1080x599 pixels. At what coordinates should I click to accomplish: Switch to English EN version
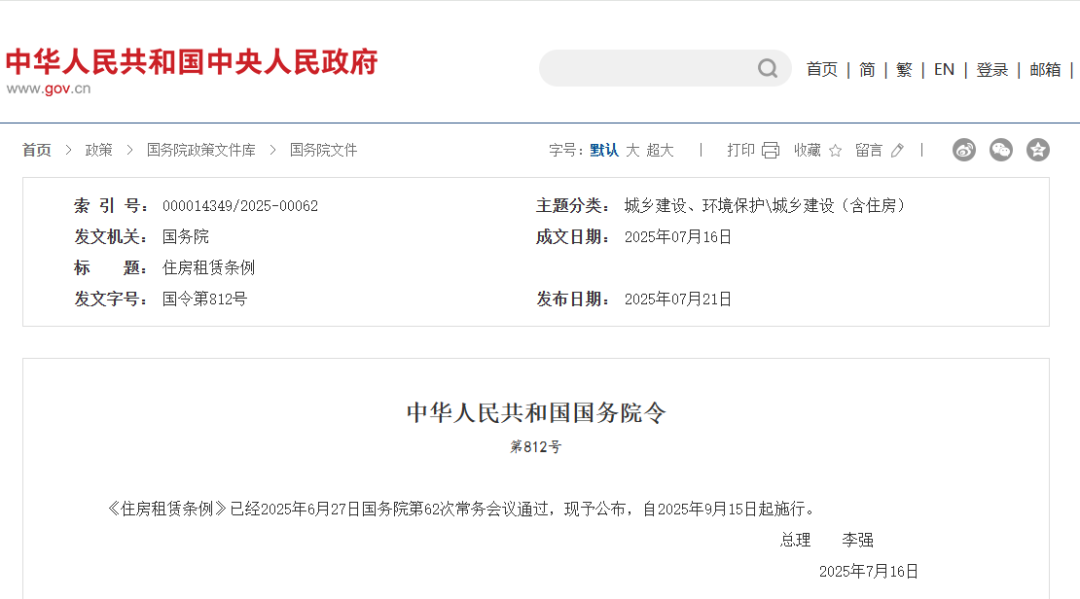coord(944,70)
